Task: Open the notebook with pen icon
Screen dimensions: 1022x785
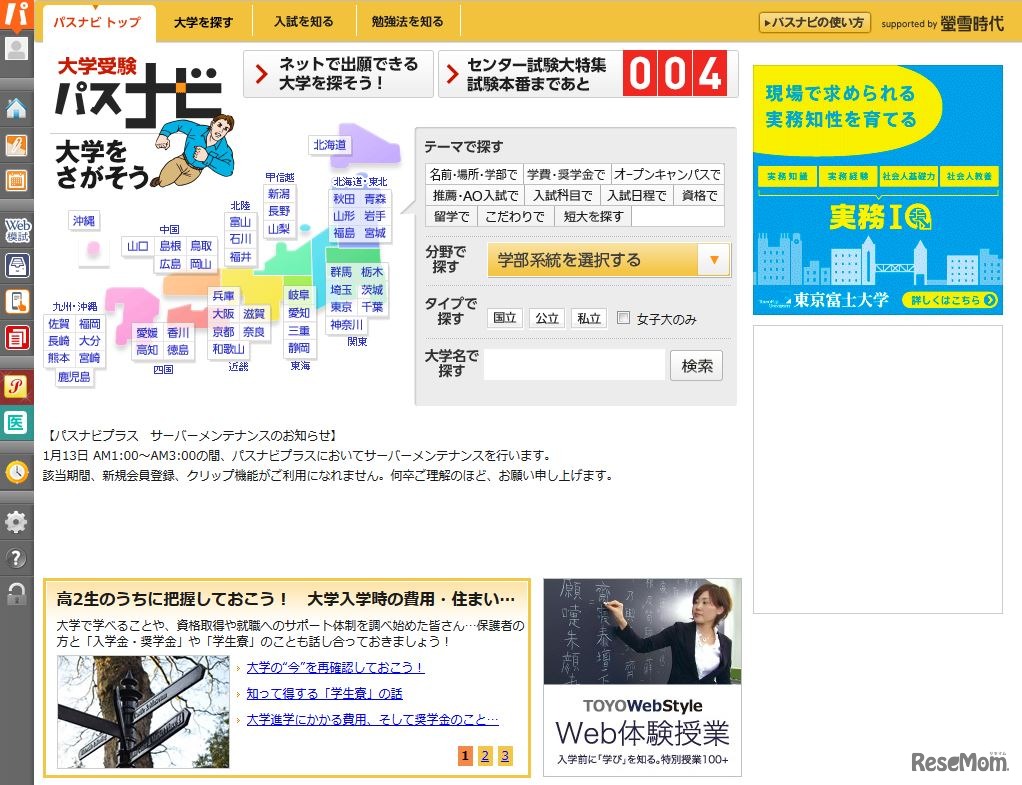Action: (x=16, y=145)
